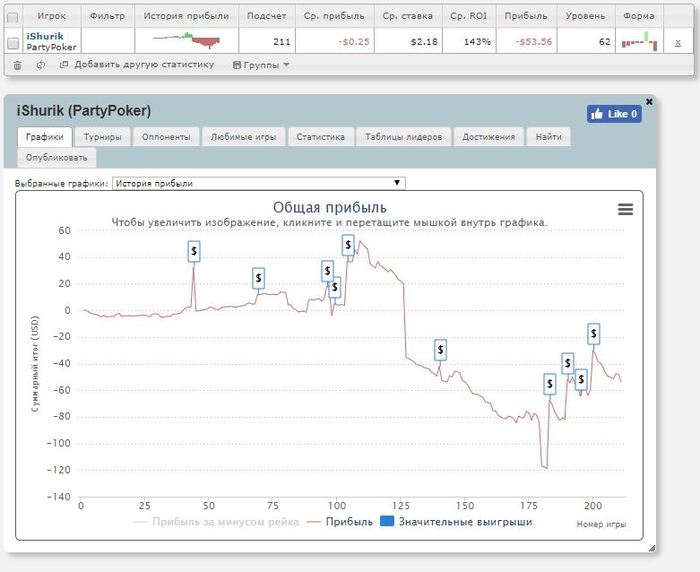
Task: Click the $ marker near game 69
Action: click(x=258, y=279)
